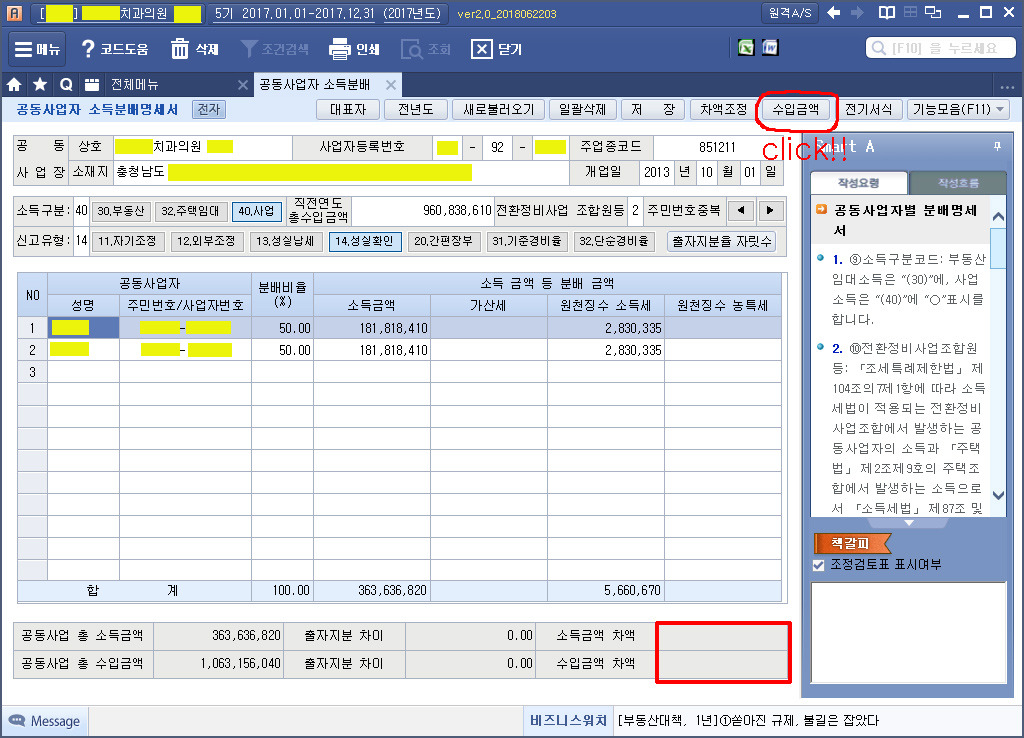This screenshot has width=1024, height=738.
Task: Select income type 30.부동산
Action: (121, 211)
